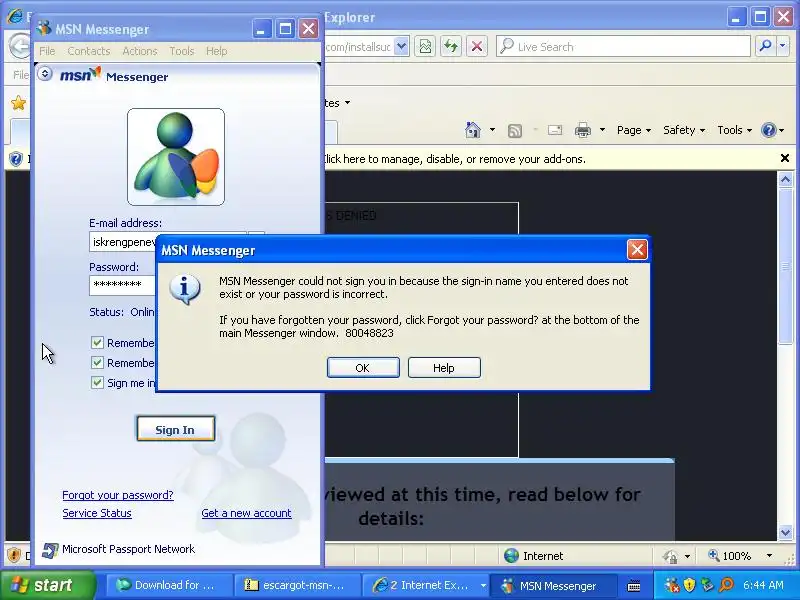The height and width of the screenshot is (600, 800).
Task: Click the MSN buddy display picture
Action: coord(176,157)
